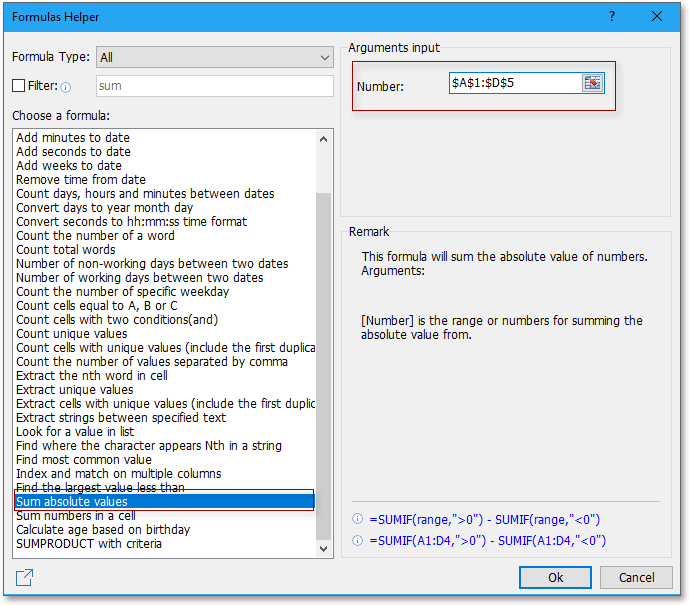Image resolution: width=690 pixels, height=606 pixels.
Task: Enable the Filter checkbox
Action: click(x=19, y=86)
